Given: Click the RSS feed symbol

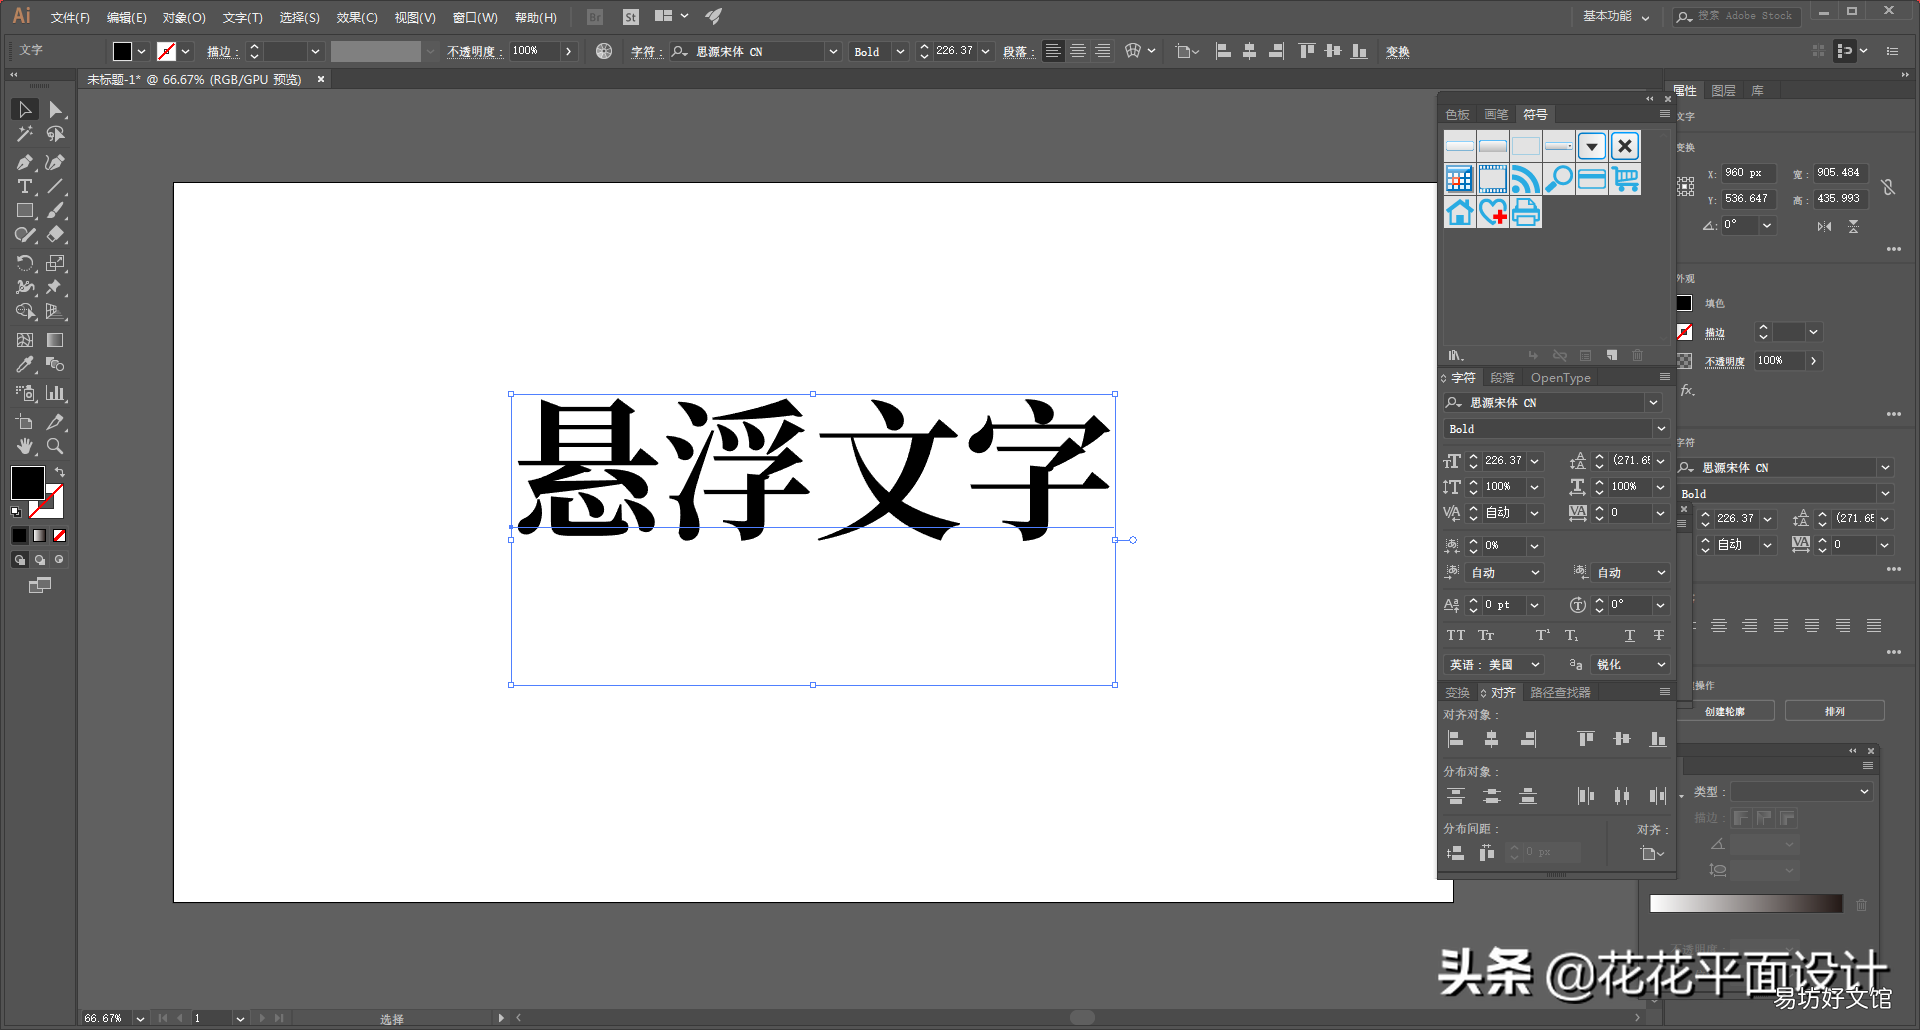Looking at the screenshot, I should click(1526, 179).
